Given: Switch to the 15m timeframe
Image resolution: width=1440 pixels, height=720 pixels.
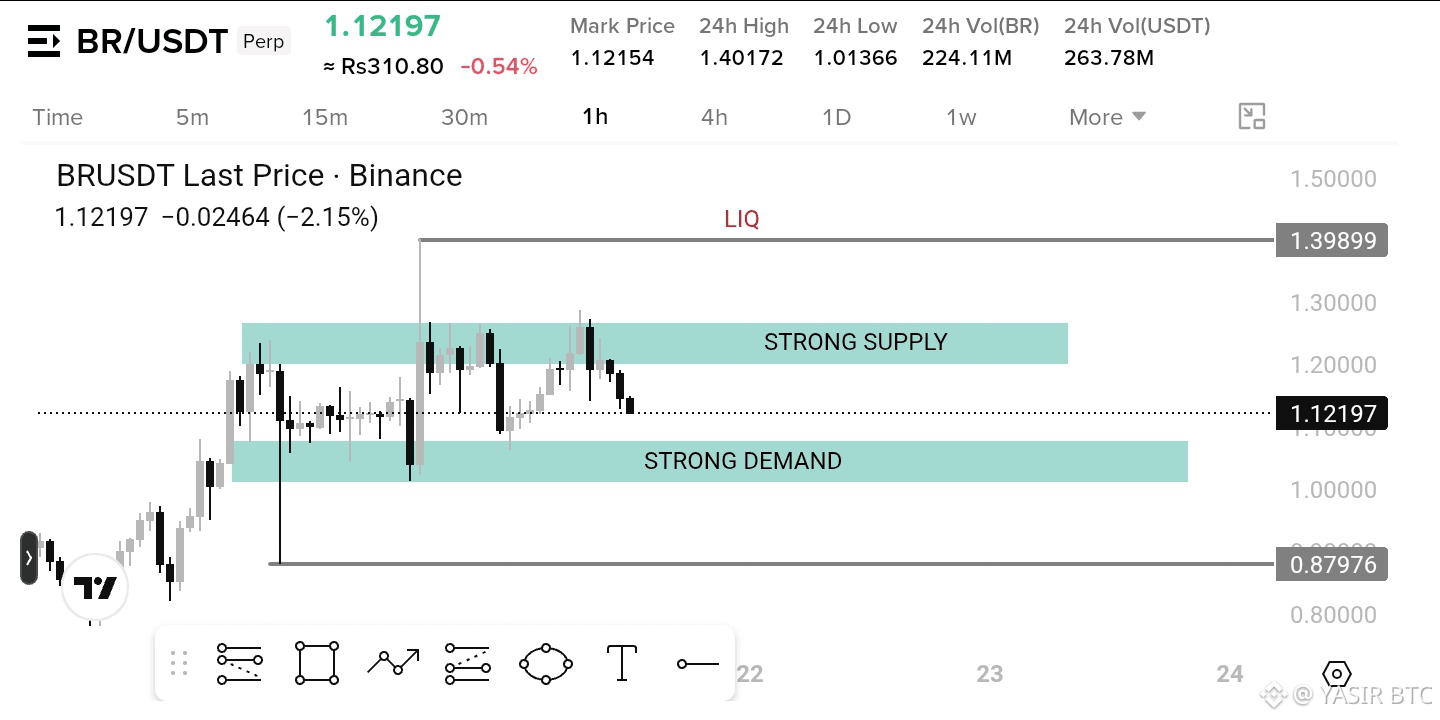Looking at the screenshot, I should pyautogui.click(x=325, y=117).
